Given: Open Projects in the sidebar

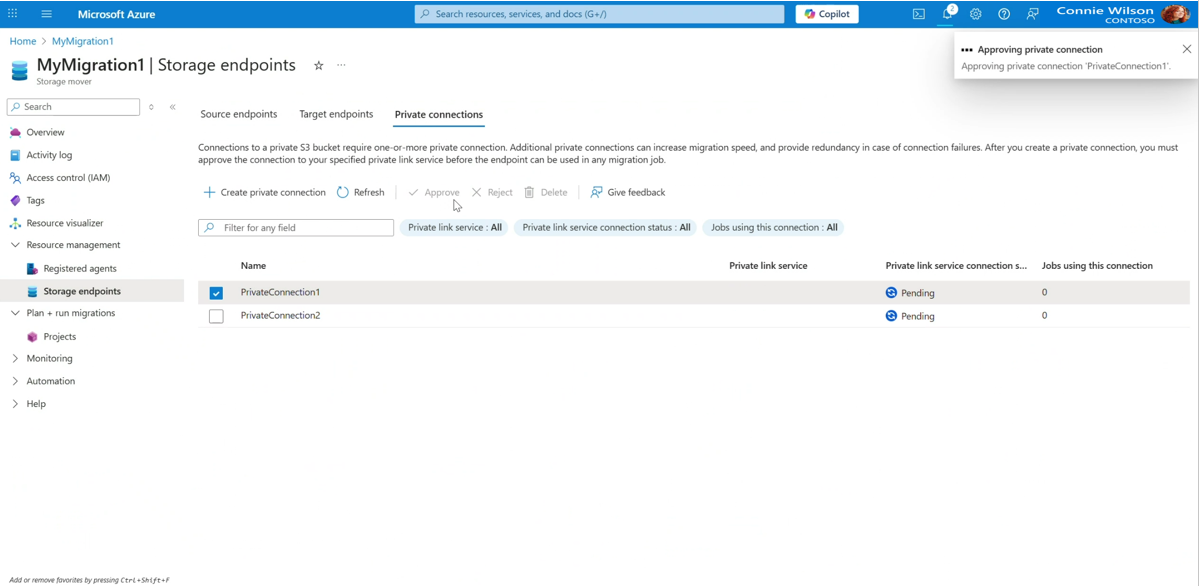Looking at the screenshot, I should point(60,337).
